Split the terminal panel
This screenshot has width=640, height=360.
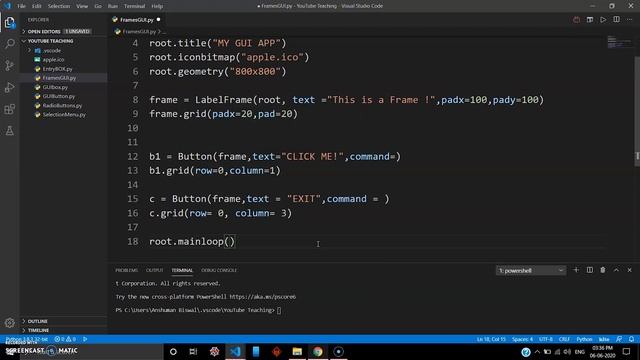pos(589,270)
